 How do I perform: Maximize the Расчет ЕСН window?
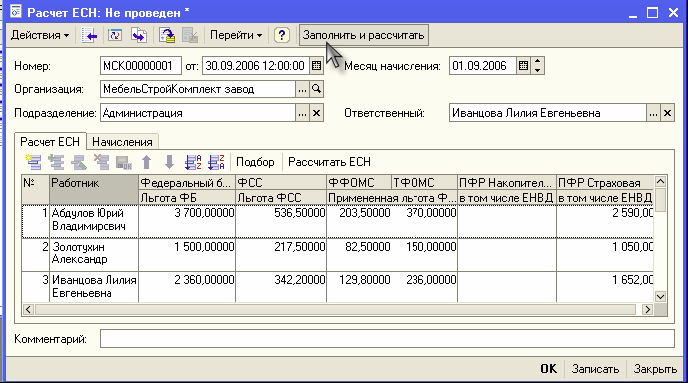652,13
